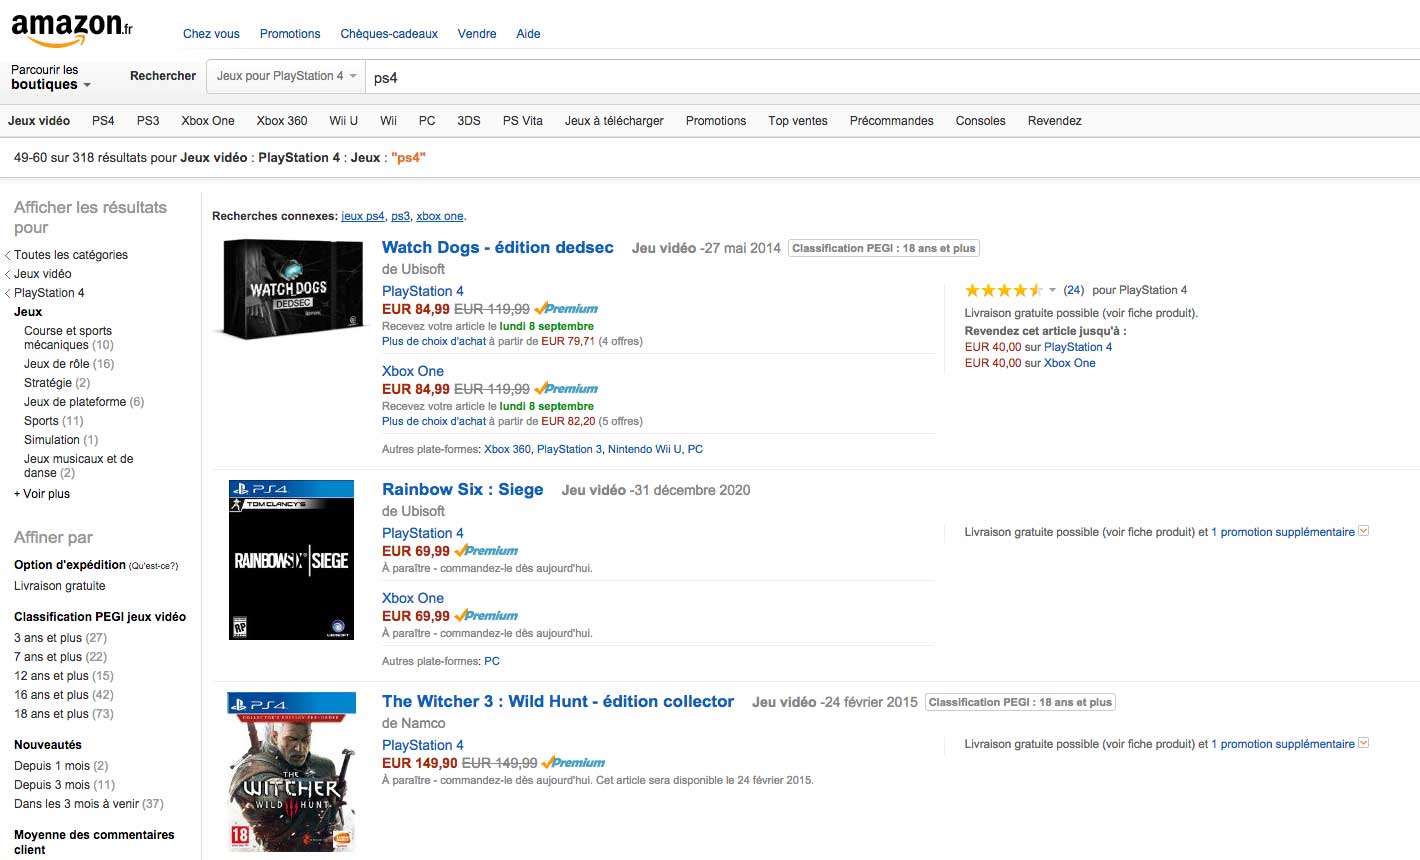Open the Watch Dogs dedsec box image

[x=289, y=289]
